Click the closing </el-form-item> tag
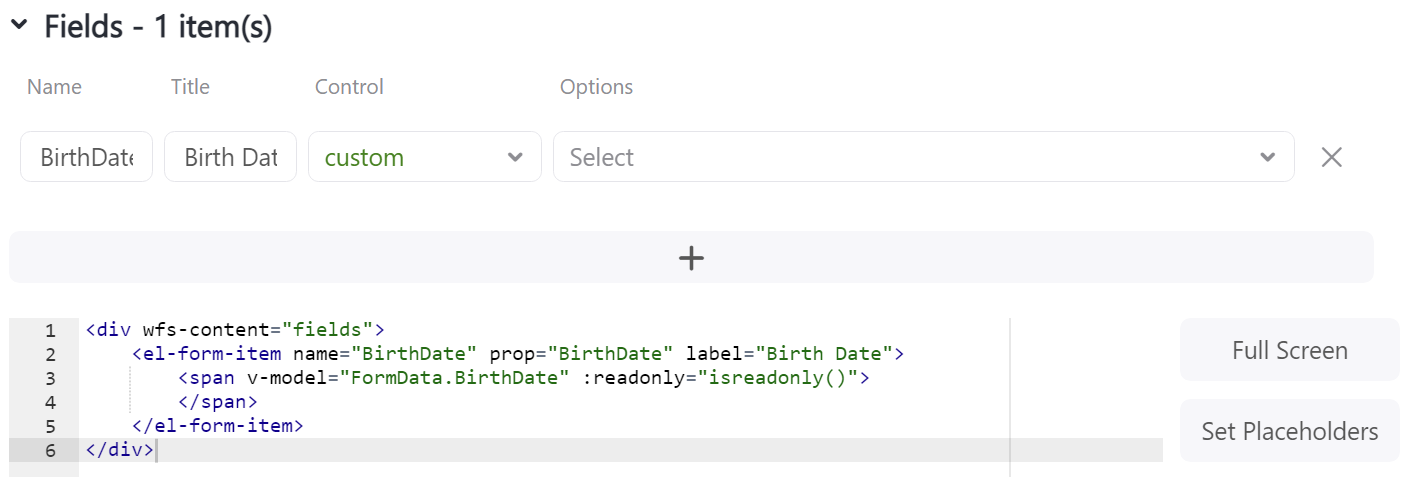The width and height of the screenshot is (1414, 477). (x=217, y=425)
